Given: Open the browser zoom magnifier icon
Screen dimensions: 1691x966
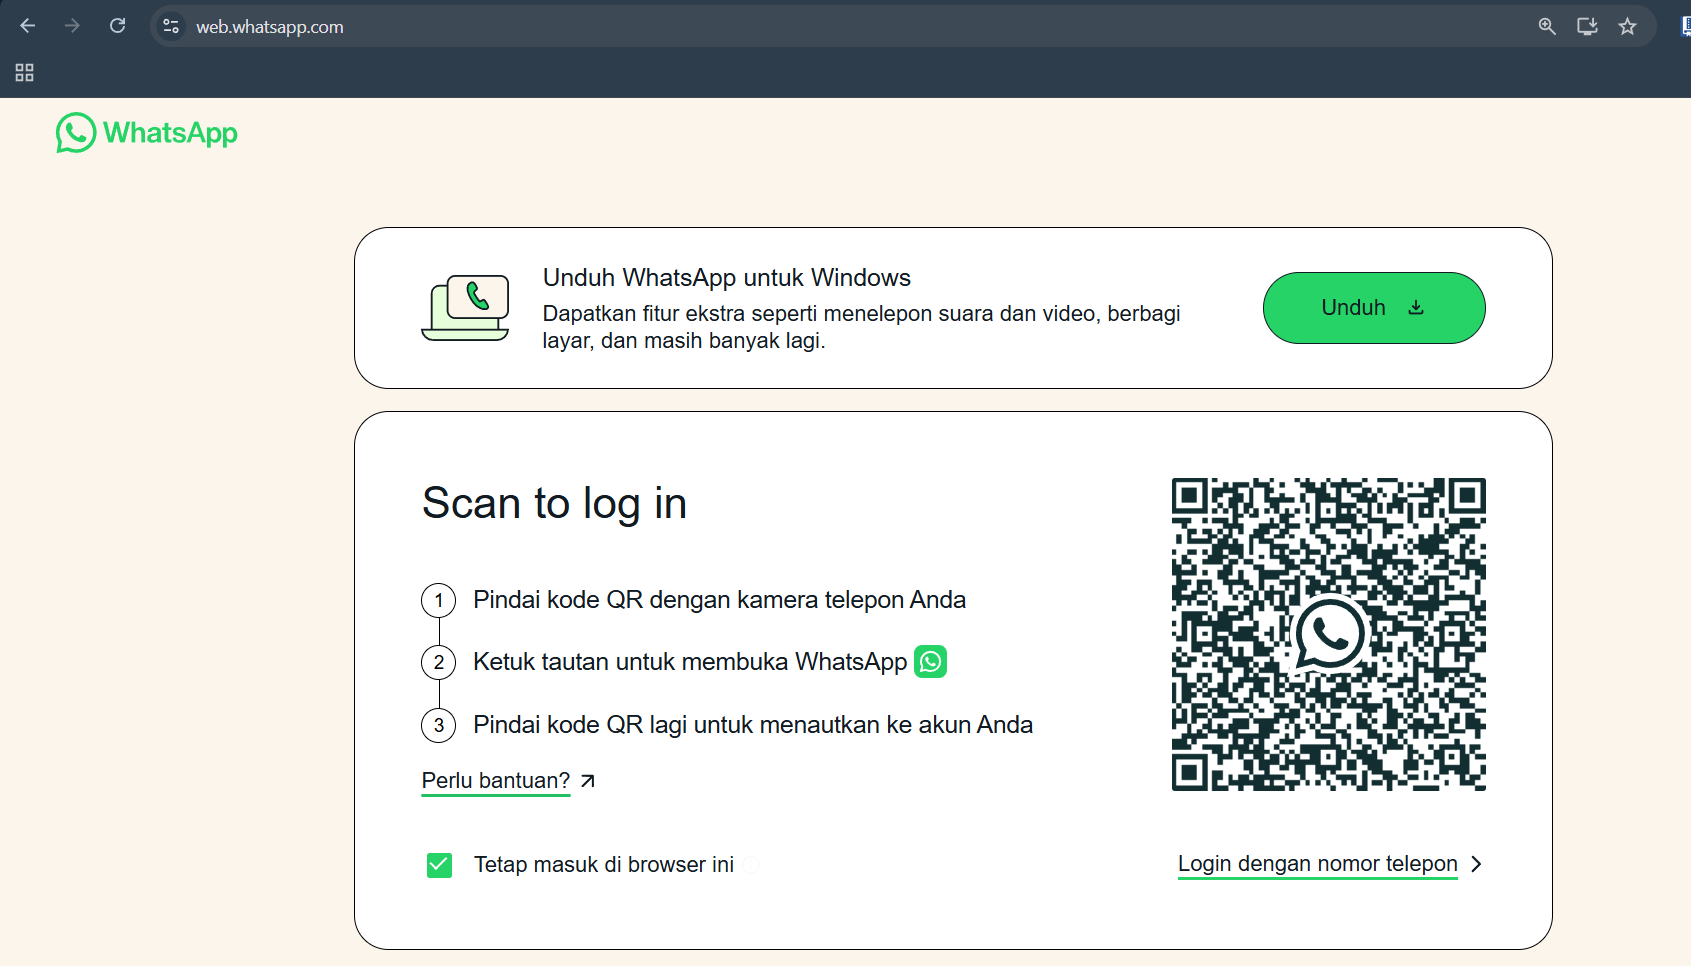Looking at the screenshot, I should click(x=1546, y=27).
